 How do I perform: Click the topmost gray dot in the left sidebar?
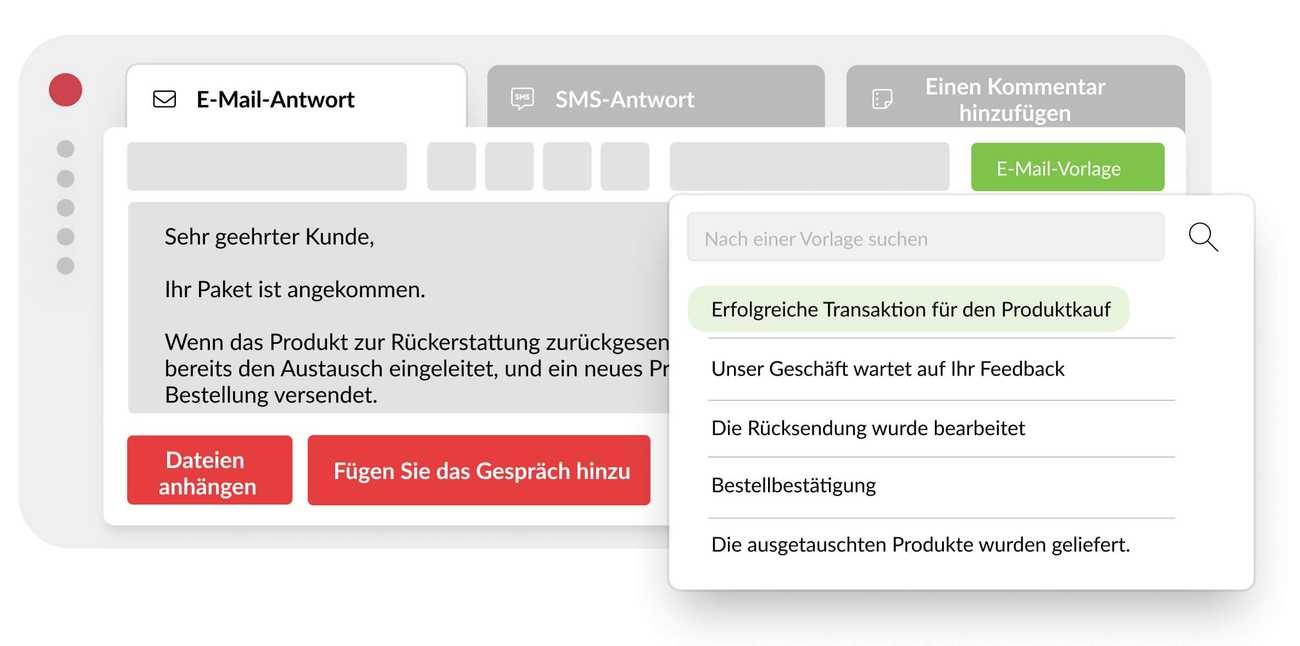point(65,148)
